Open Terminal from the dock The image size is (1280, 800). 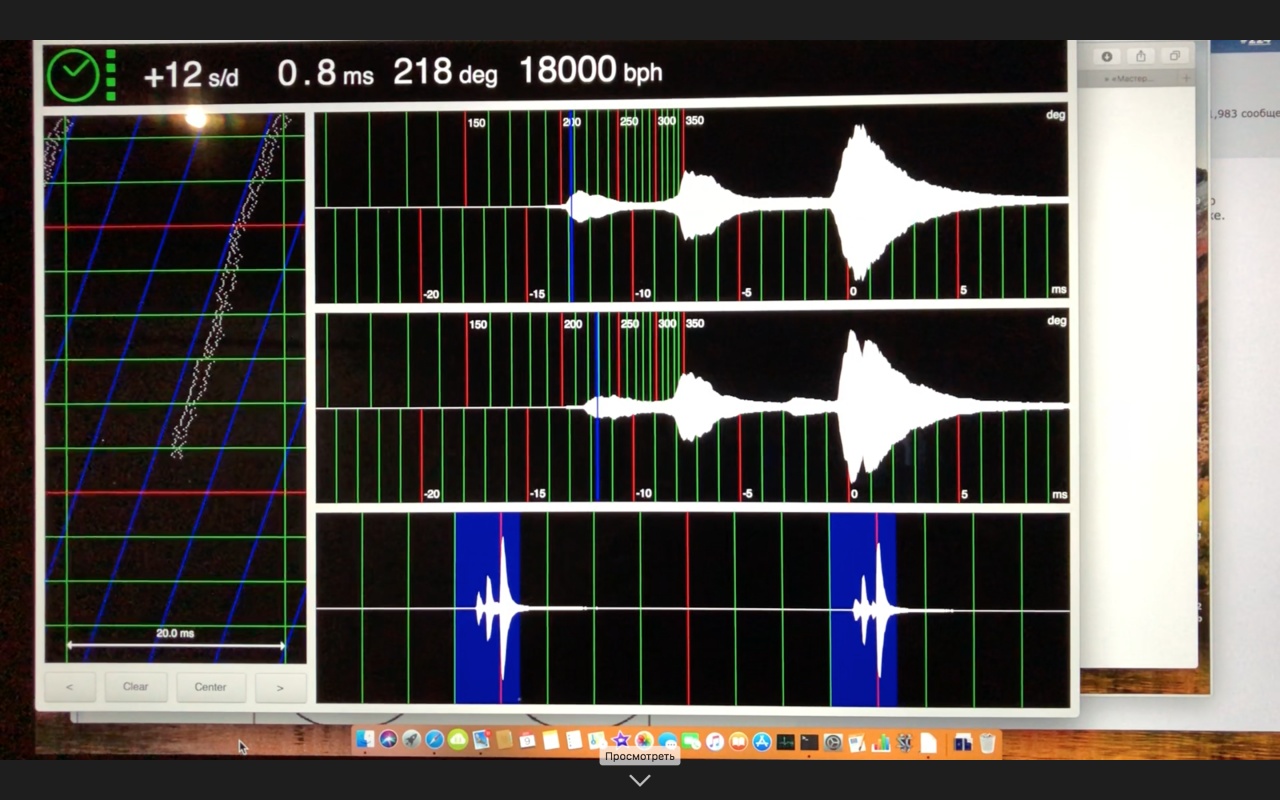[x=809, y=741]
